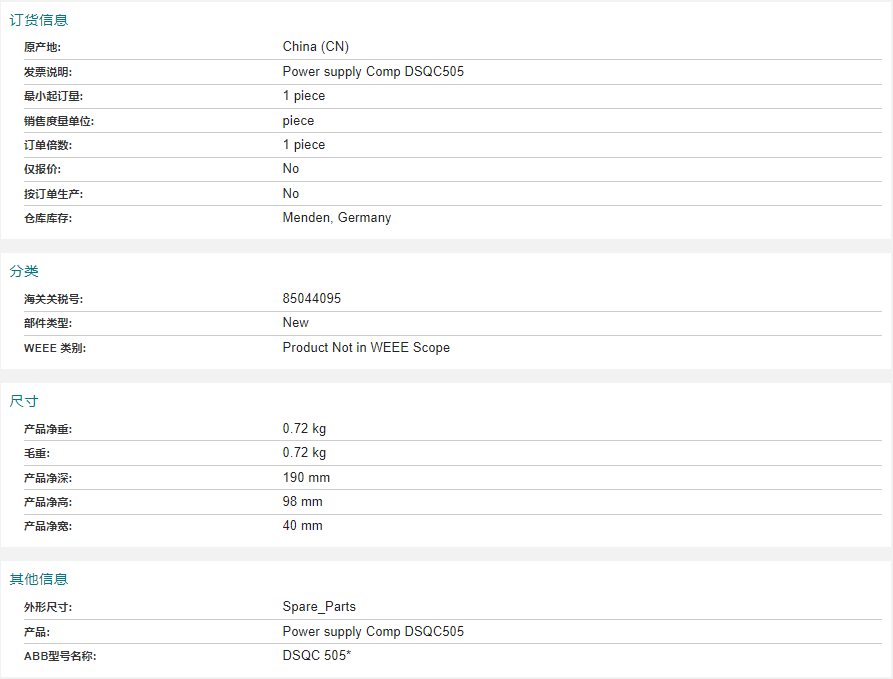Viewport: 893px width, 679px height.
Task: Select the 分类 section heading
Action: (x=24, y=271)
